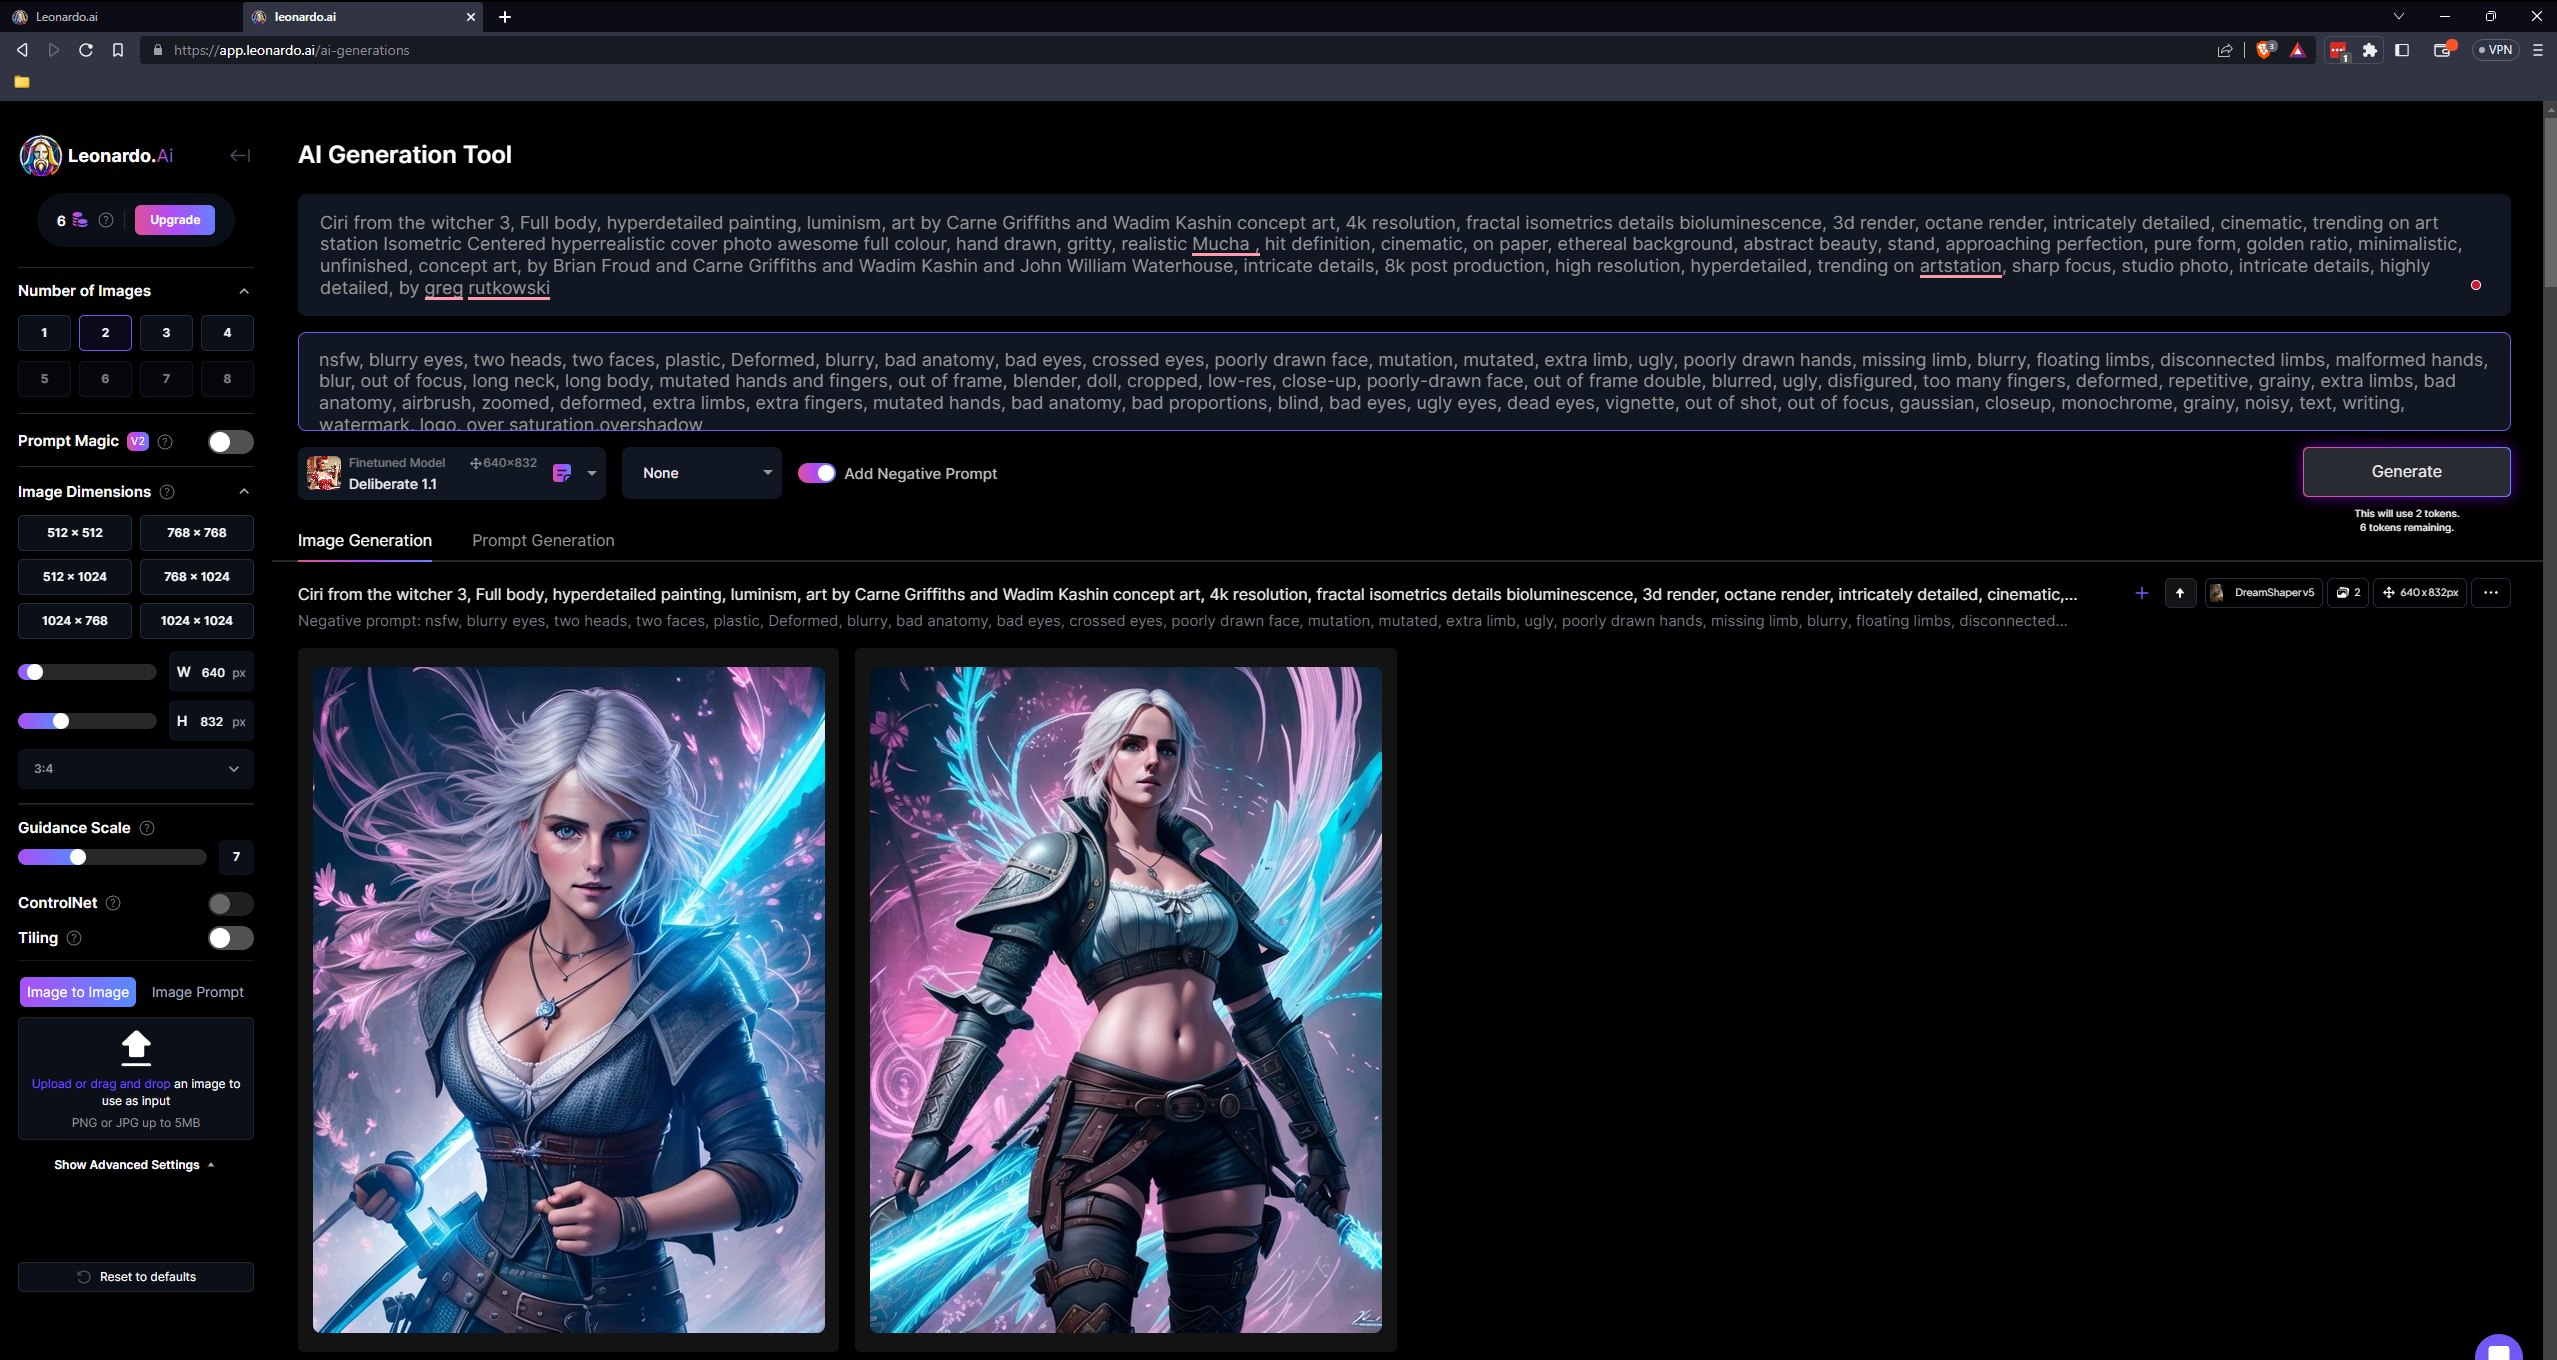This screenshot has height=1360, width=2557.
Task: Click the Generate button
Action: [2406, 472]
